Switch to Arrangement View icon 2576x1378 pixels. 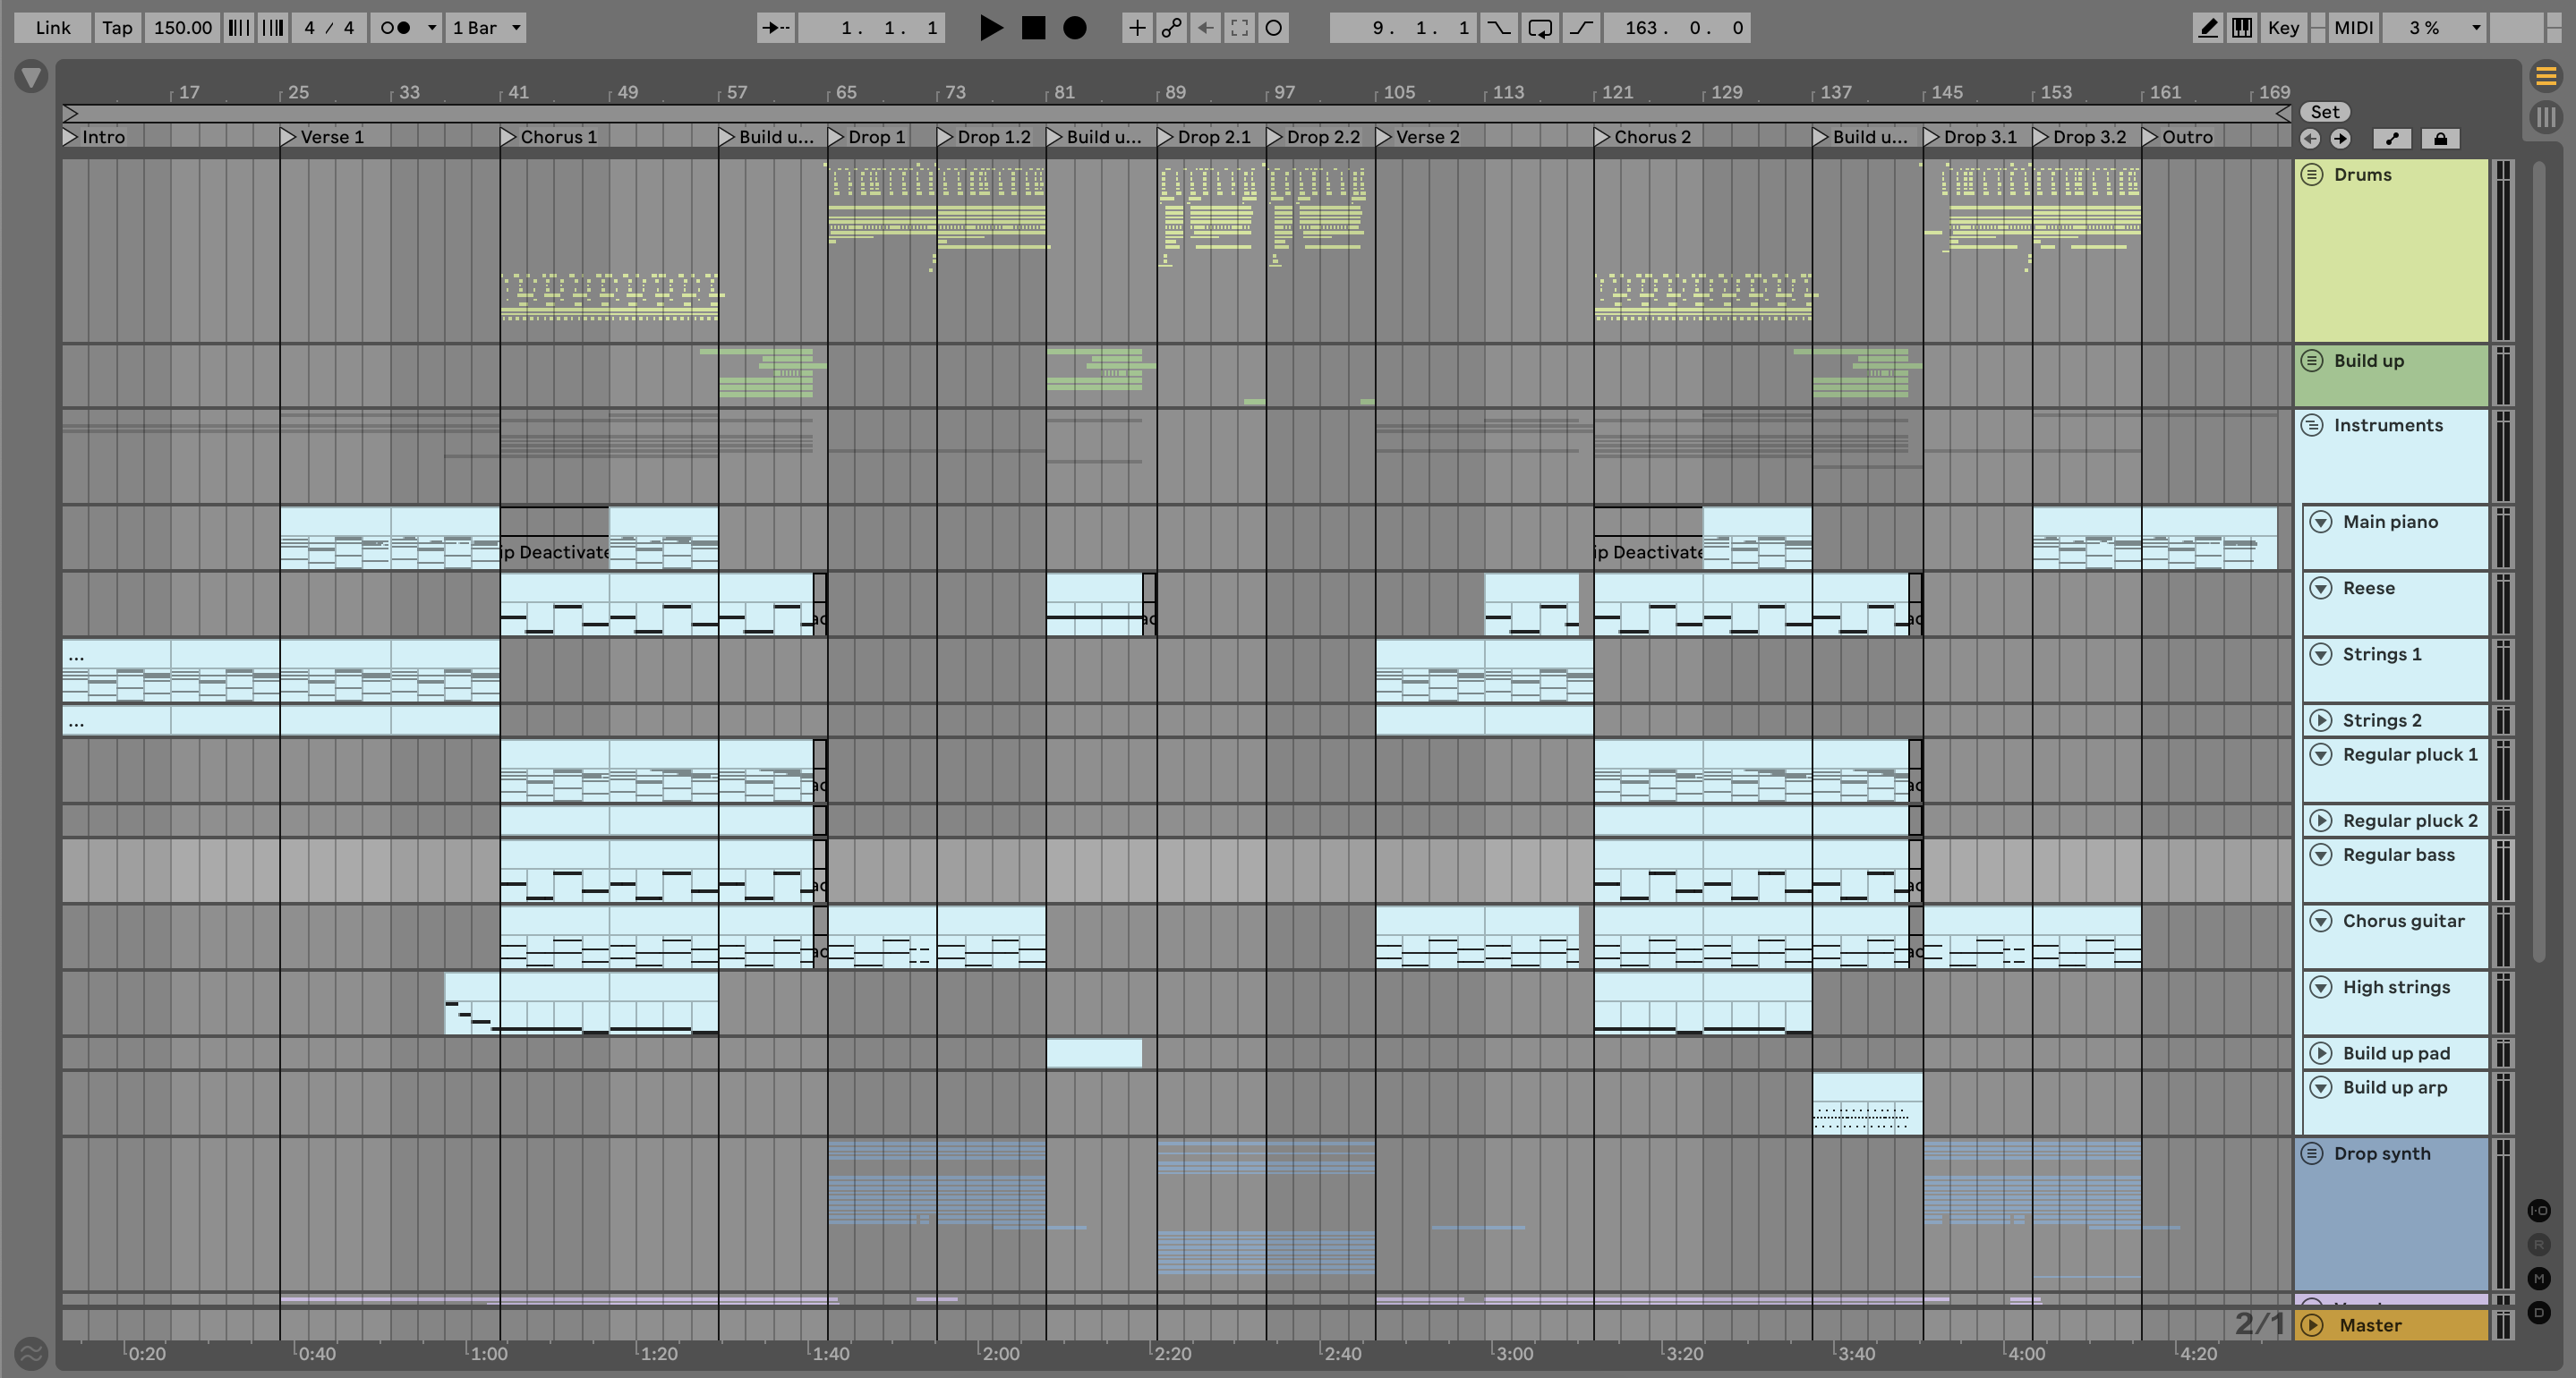pyautogui.click(x=2546, y=76)
